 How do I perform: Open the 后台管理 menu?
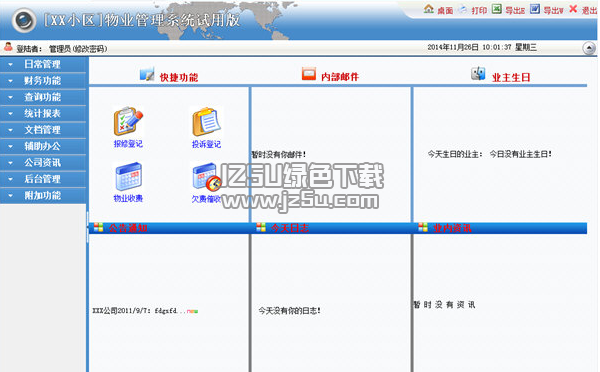tap(43, 179)
